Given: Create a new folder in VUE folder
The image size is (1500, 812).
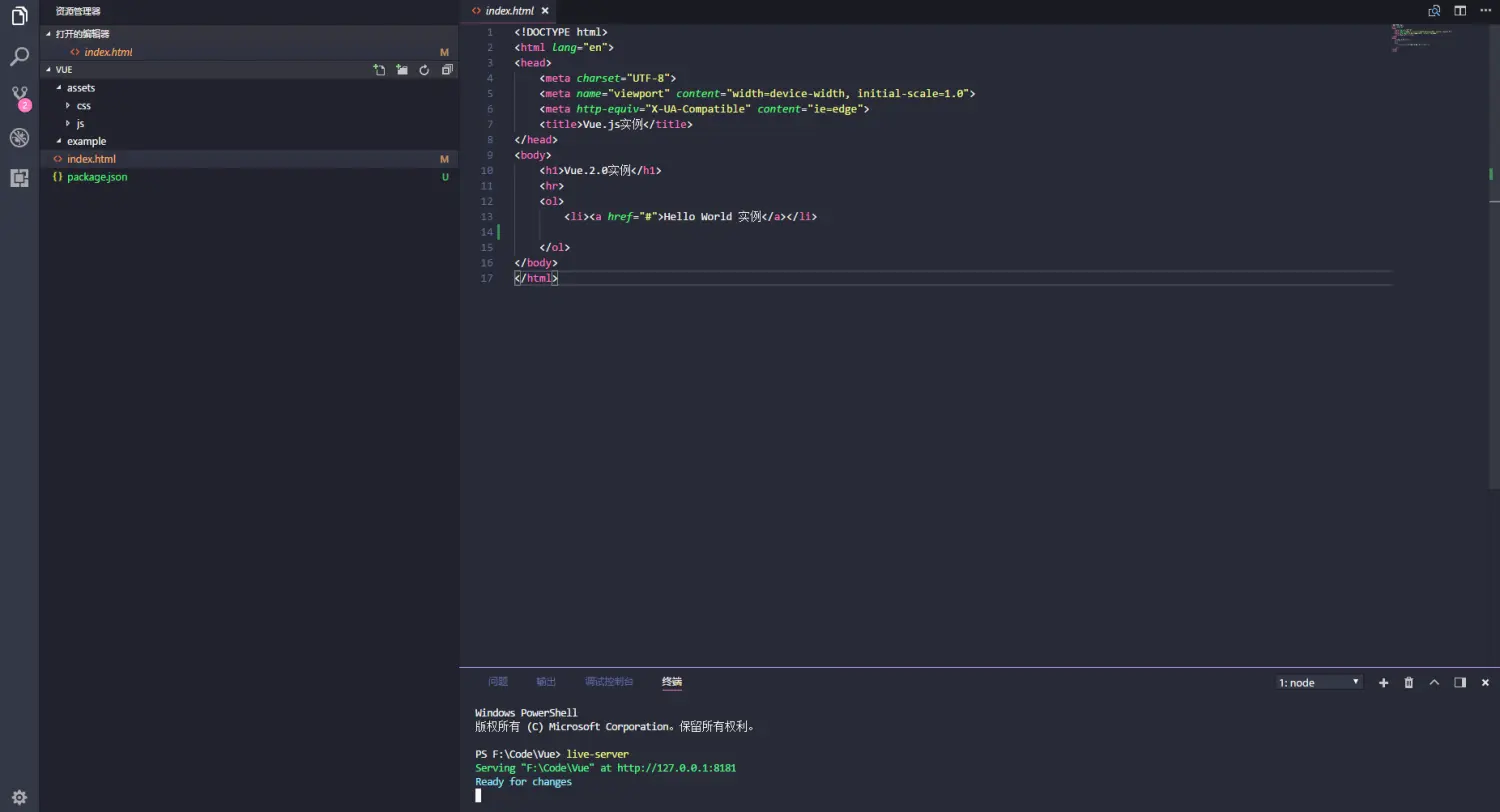Looking at the screenshot, I should pos(402,70).
